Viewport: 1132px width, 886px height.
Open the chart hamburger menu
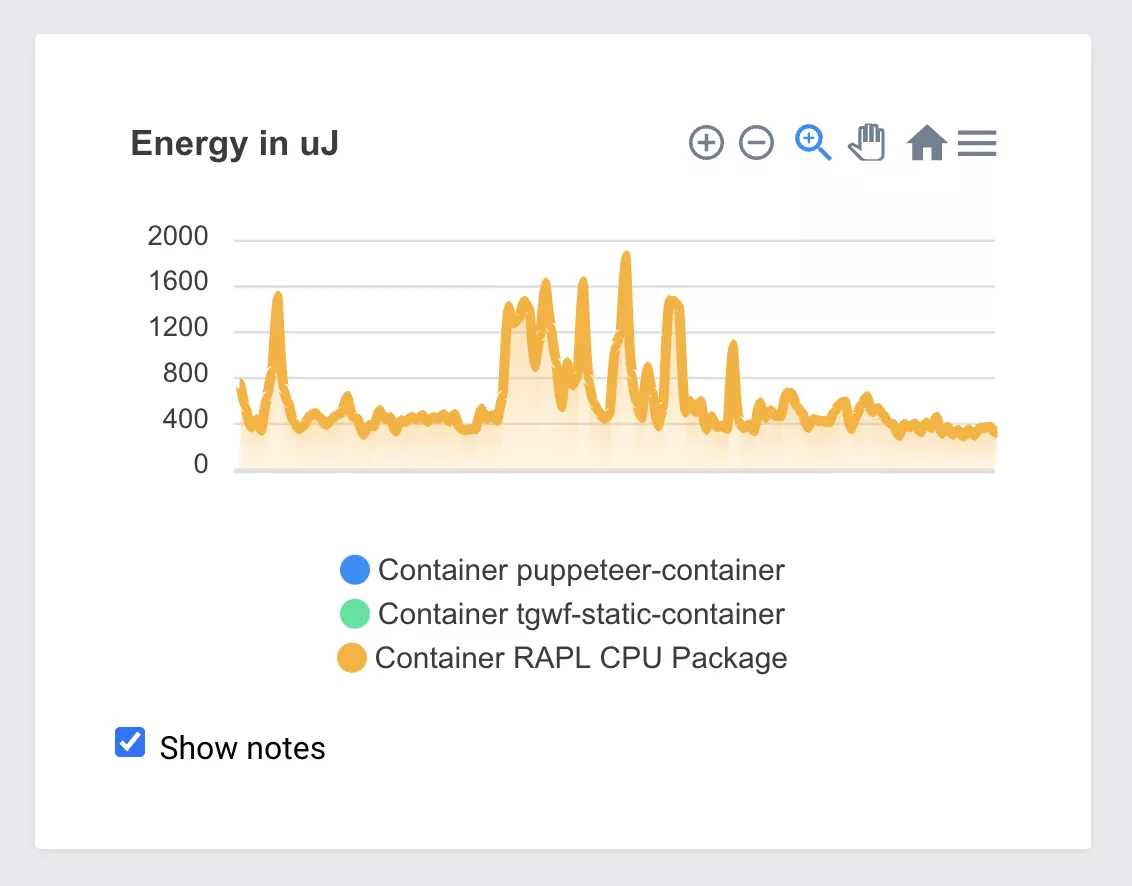point(977,143)
